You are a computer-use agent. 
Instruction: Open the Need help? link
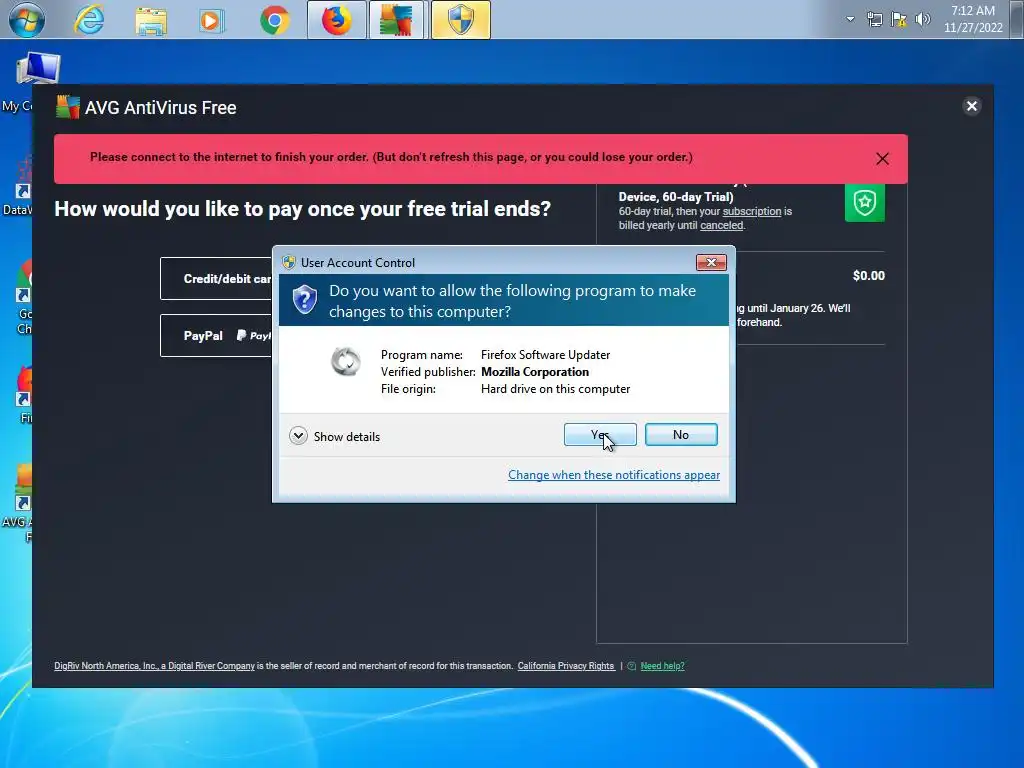pyautogui.click(x=662, y=666)
